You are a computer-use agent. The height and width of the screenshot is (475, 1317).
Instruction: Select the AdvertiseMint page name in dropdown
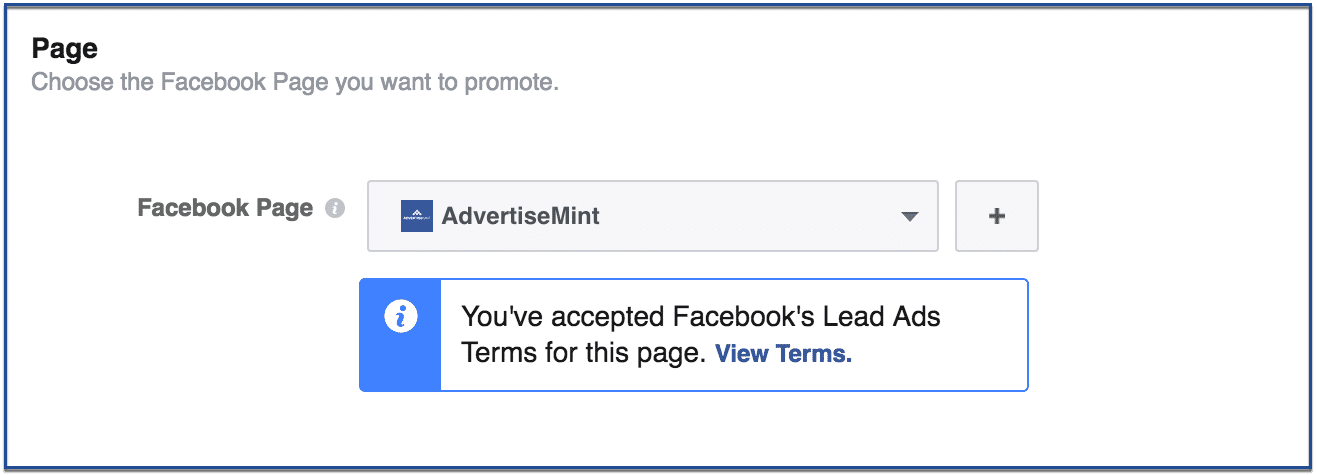click(x=521, y=216)
